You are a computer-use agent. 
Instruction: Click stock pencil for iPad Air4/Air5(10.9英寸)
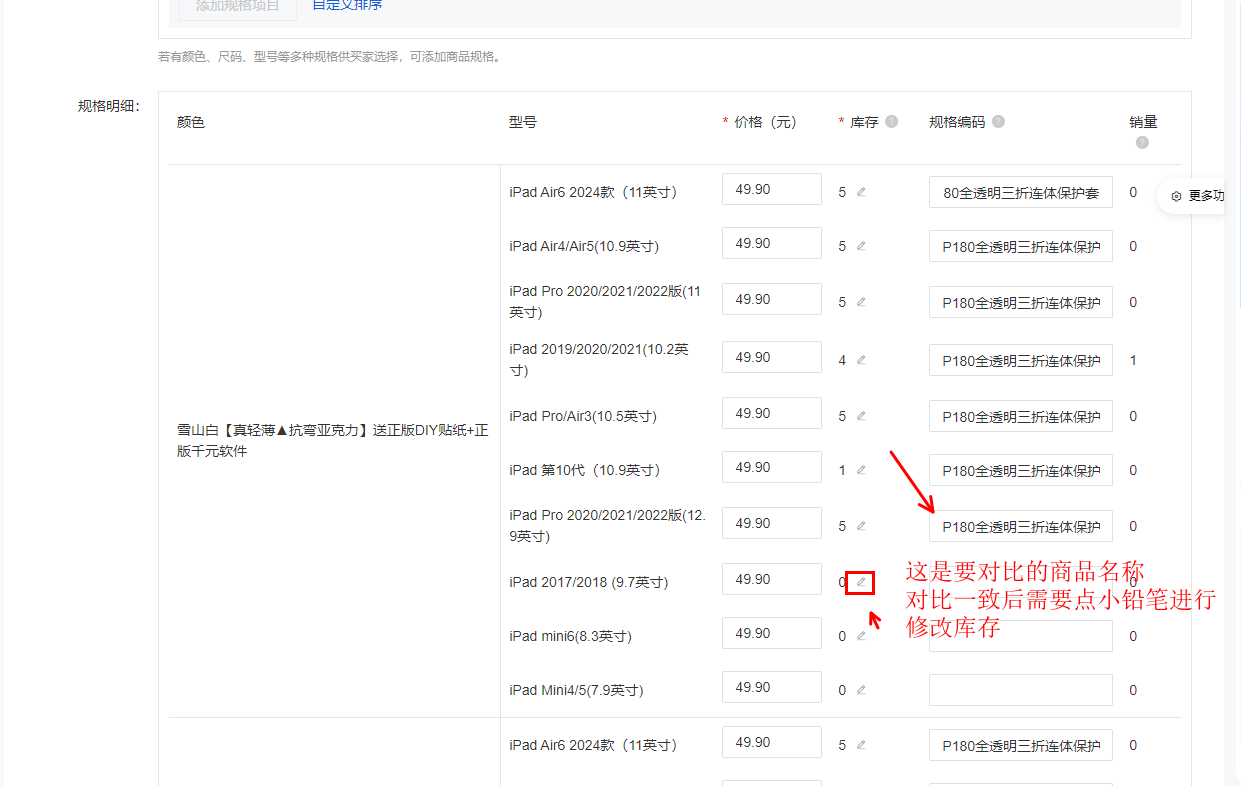861,246
